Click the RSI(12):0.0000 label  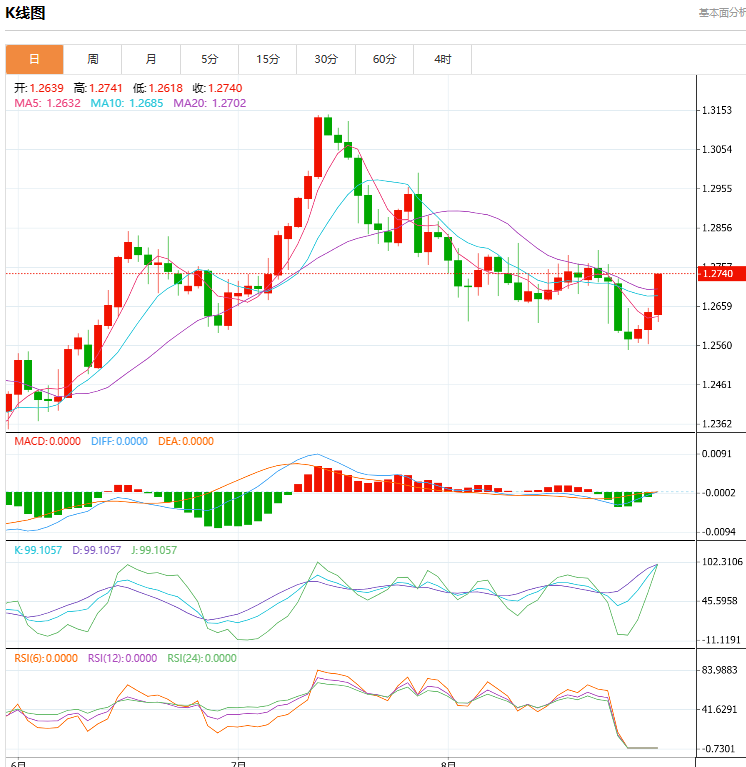tap(122, 658)
